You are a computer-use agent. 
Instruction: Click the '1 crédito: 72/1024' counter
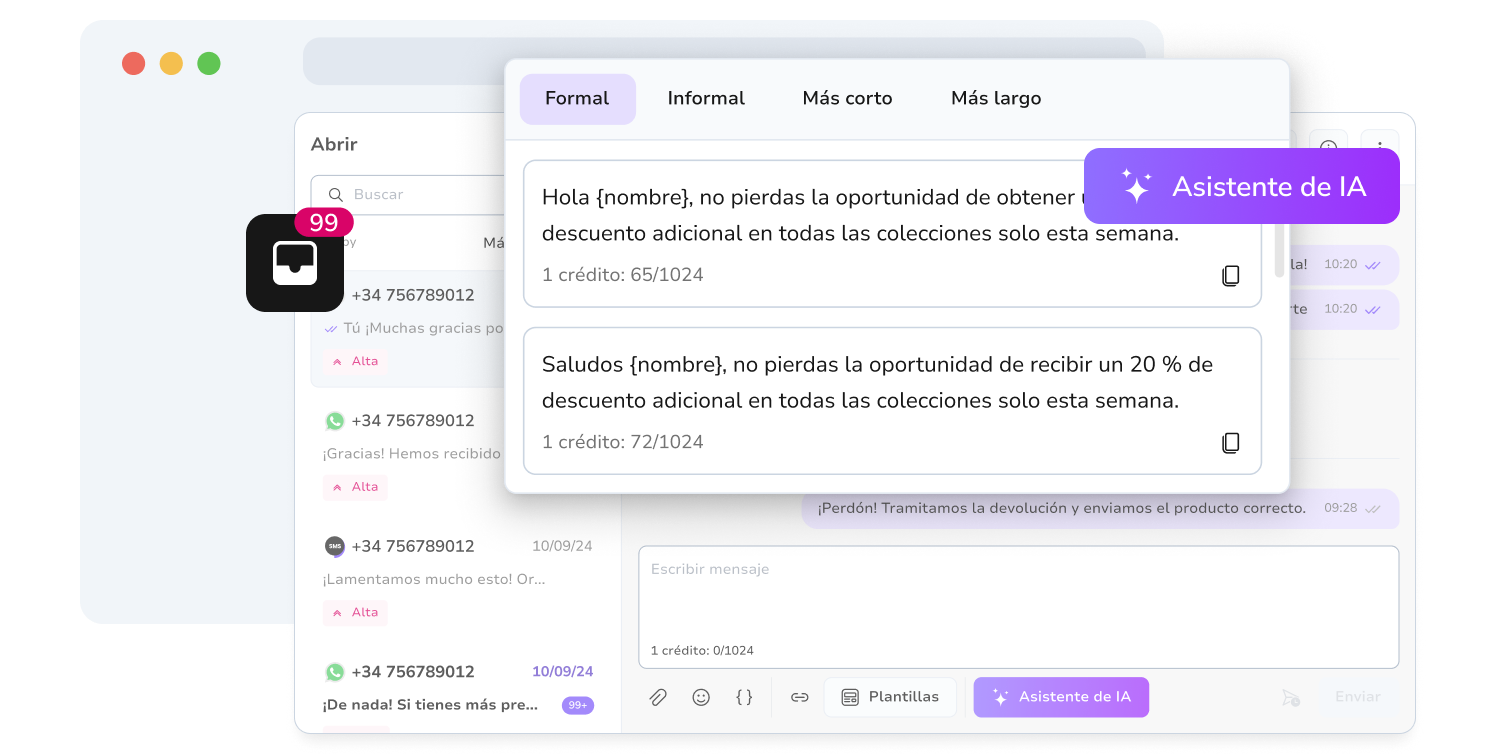(623, 442)
